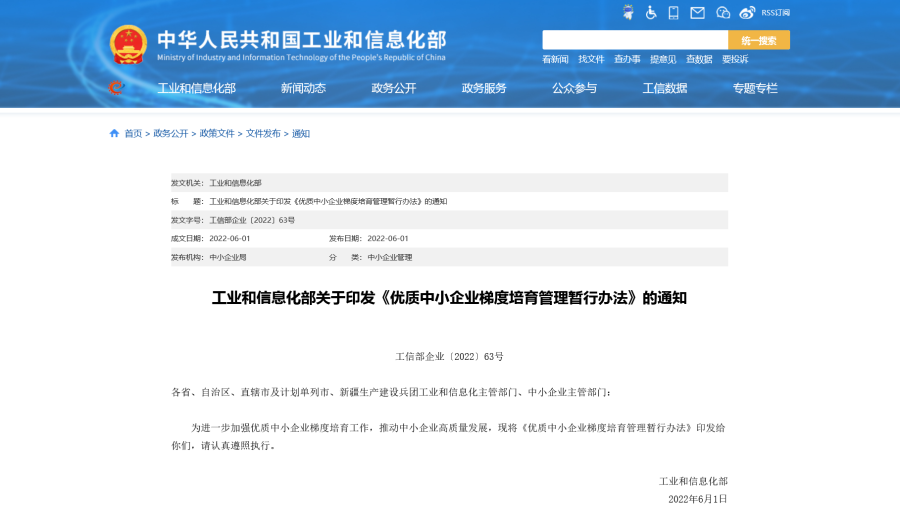Open 政务公开 navigation menu
Image resolution: width=900 pixels, height=506 pixels.
click(x=394, y=88)
